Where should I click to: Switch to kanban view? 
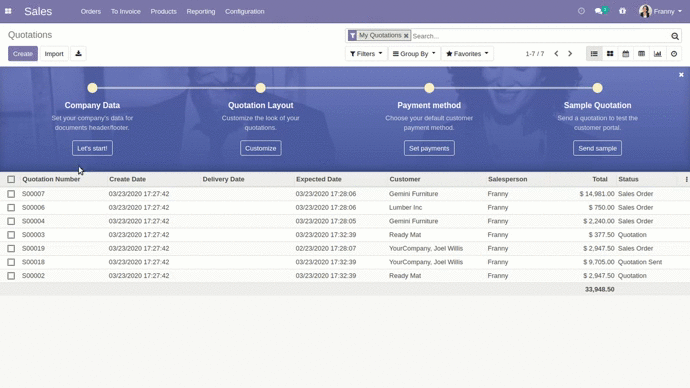(x=610, y=54)
